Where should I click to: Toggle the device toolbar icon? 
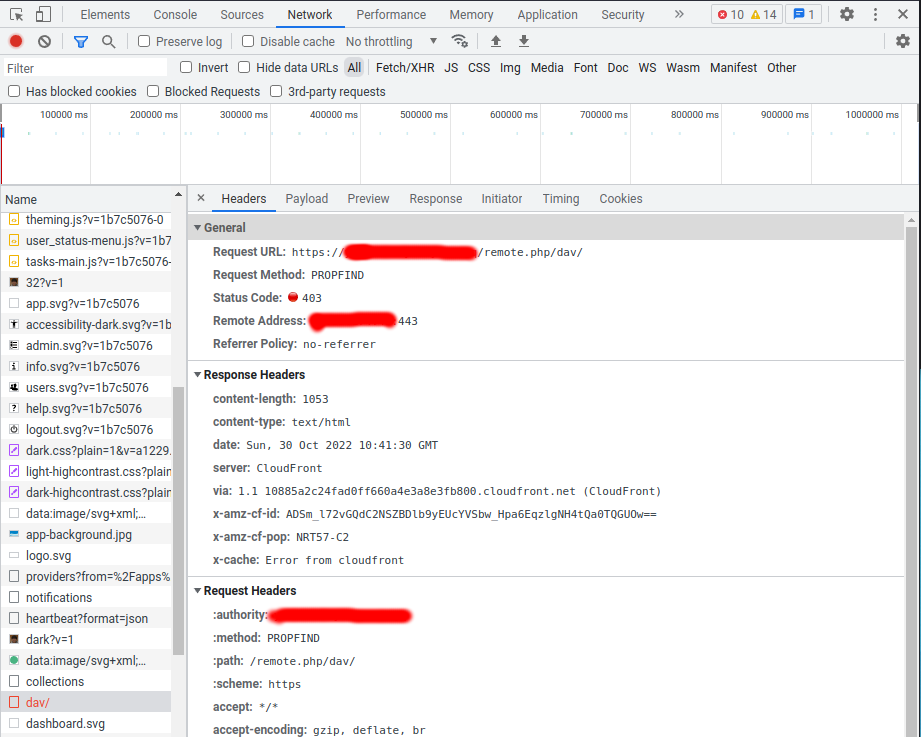(x=43, y=15)
